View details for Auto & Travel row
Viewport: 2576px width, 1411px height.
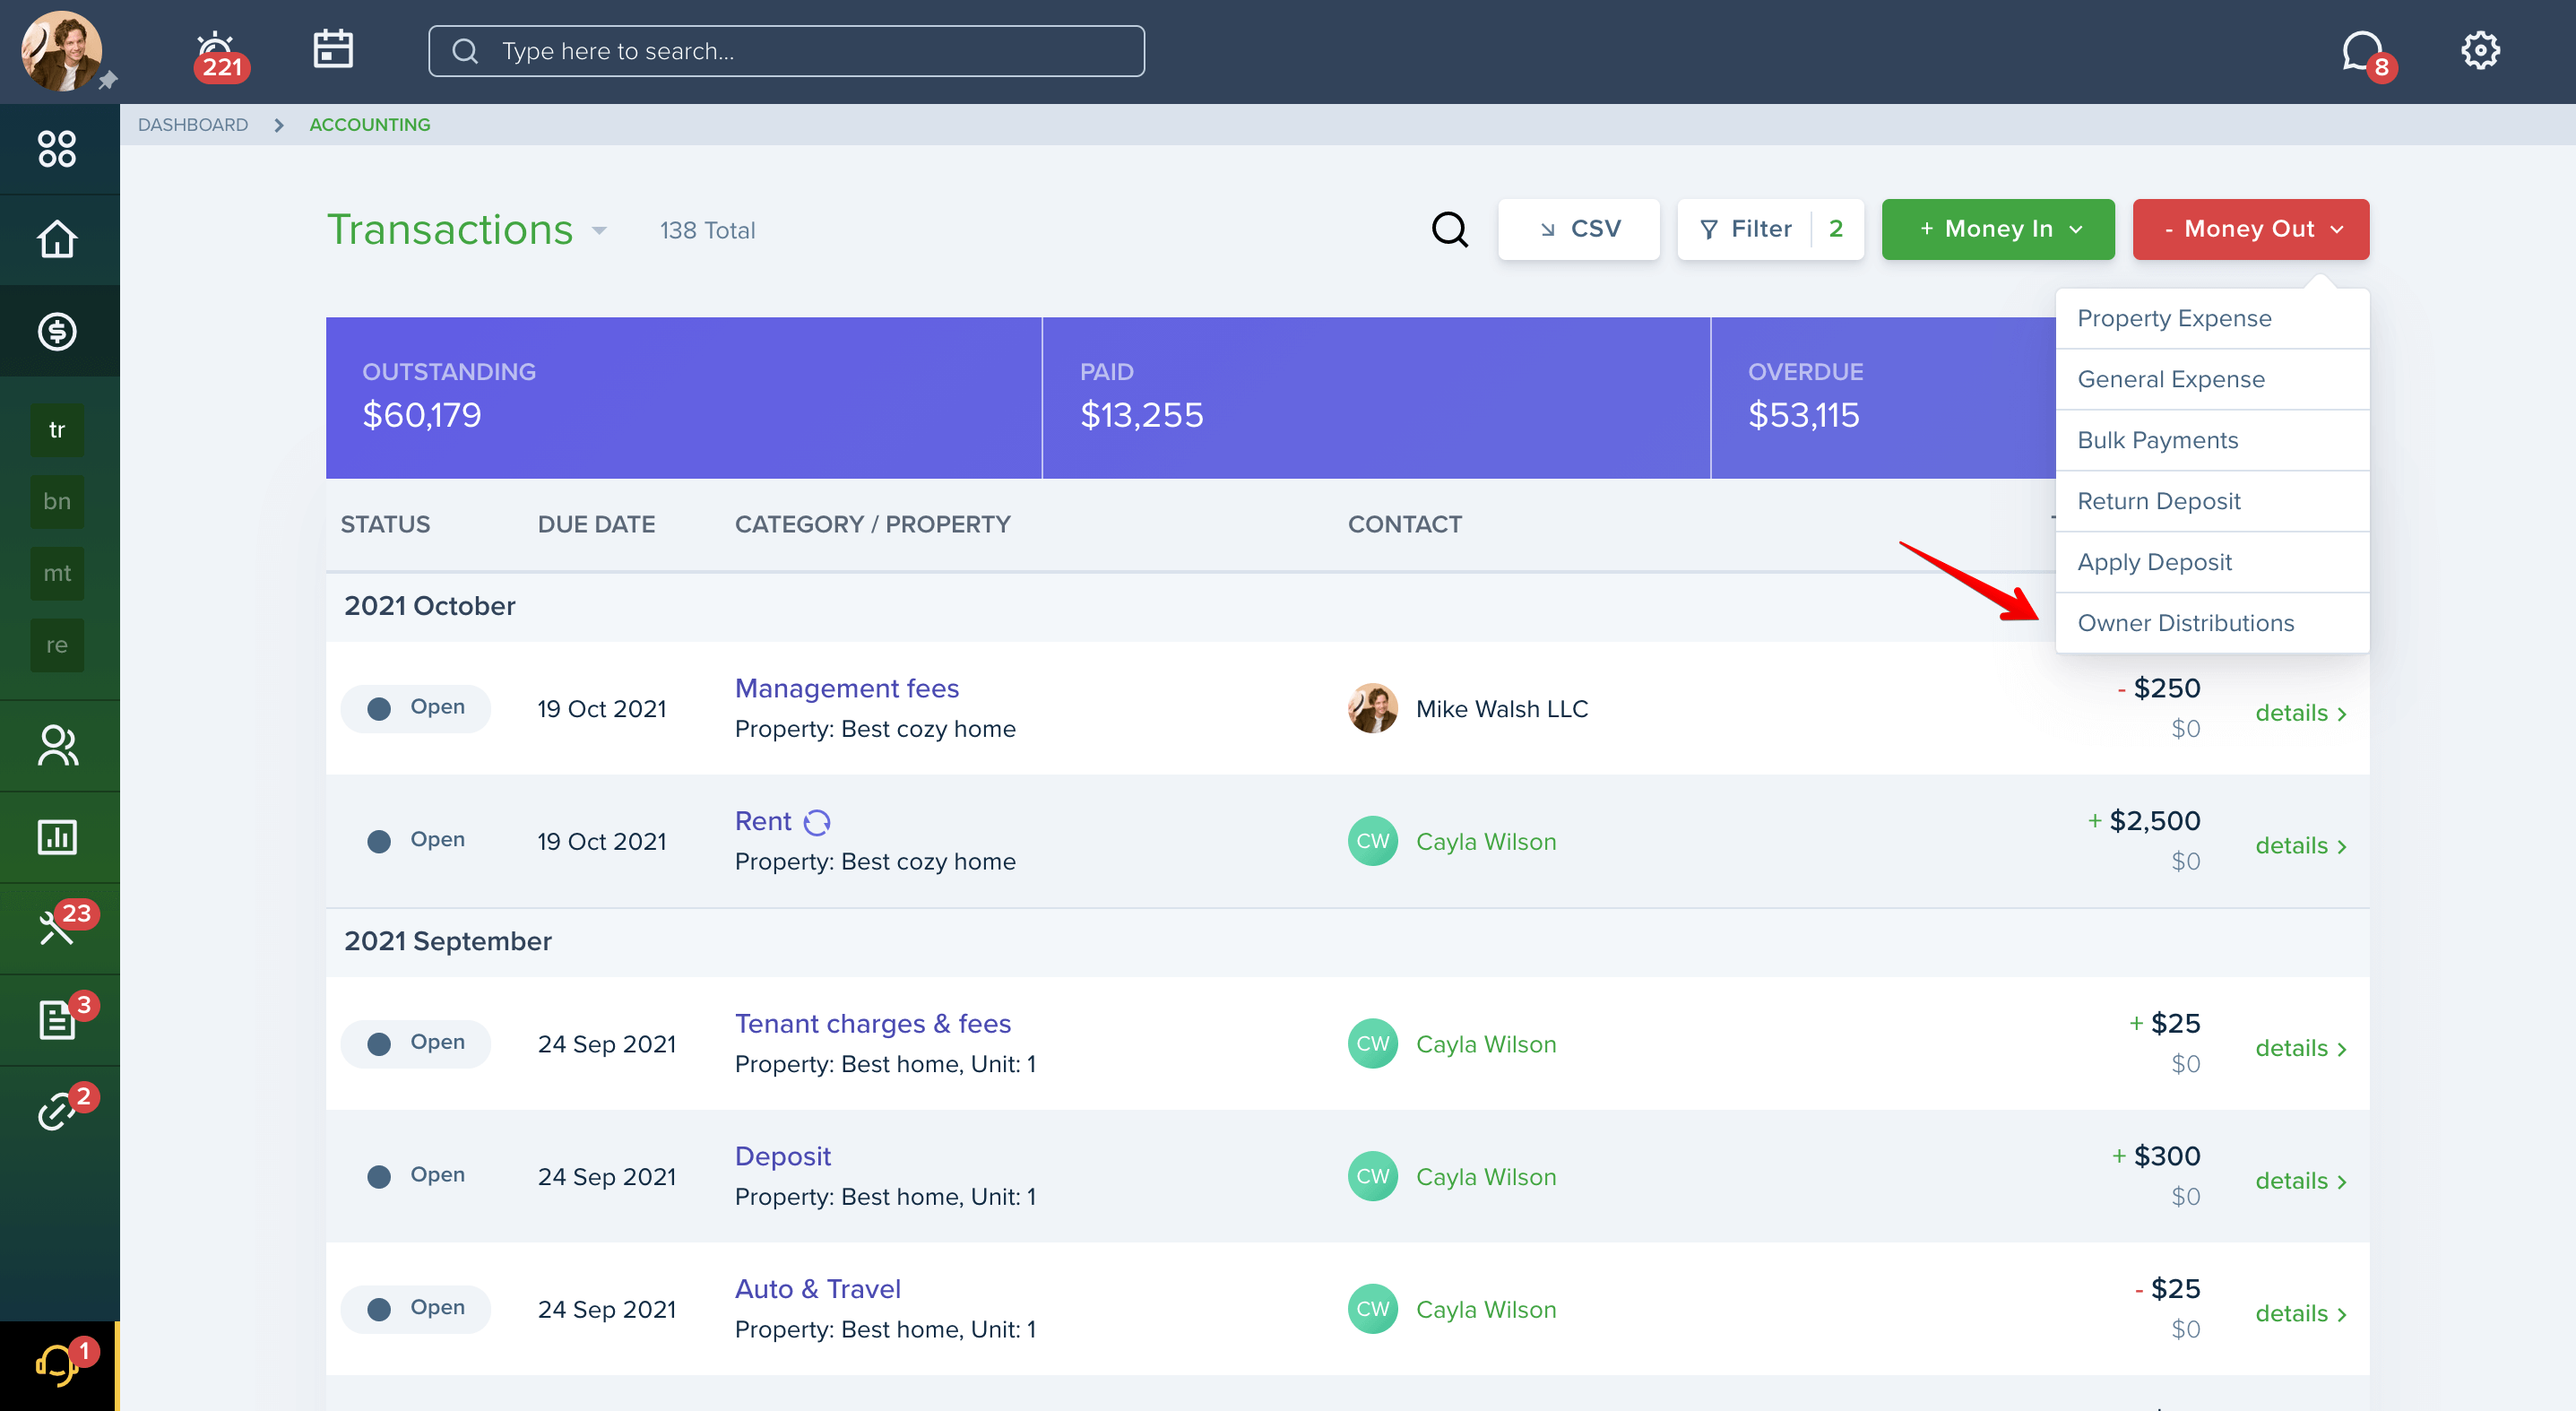click(2300, 1314)
